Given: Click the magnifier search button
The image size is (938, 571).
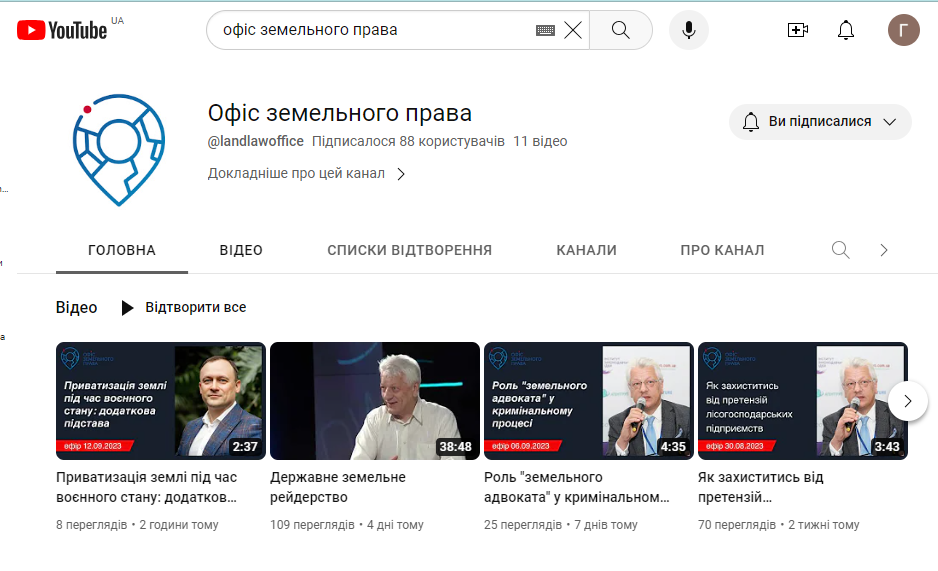Looking at the screenshot, I should pyautogui.click(x=620, y=30).
